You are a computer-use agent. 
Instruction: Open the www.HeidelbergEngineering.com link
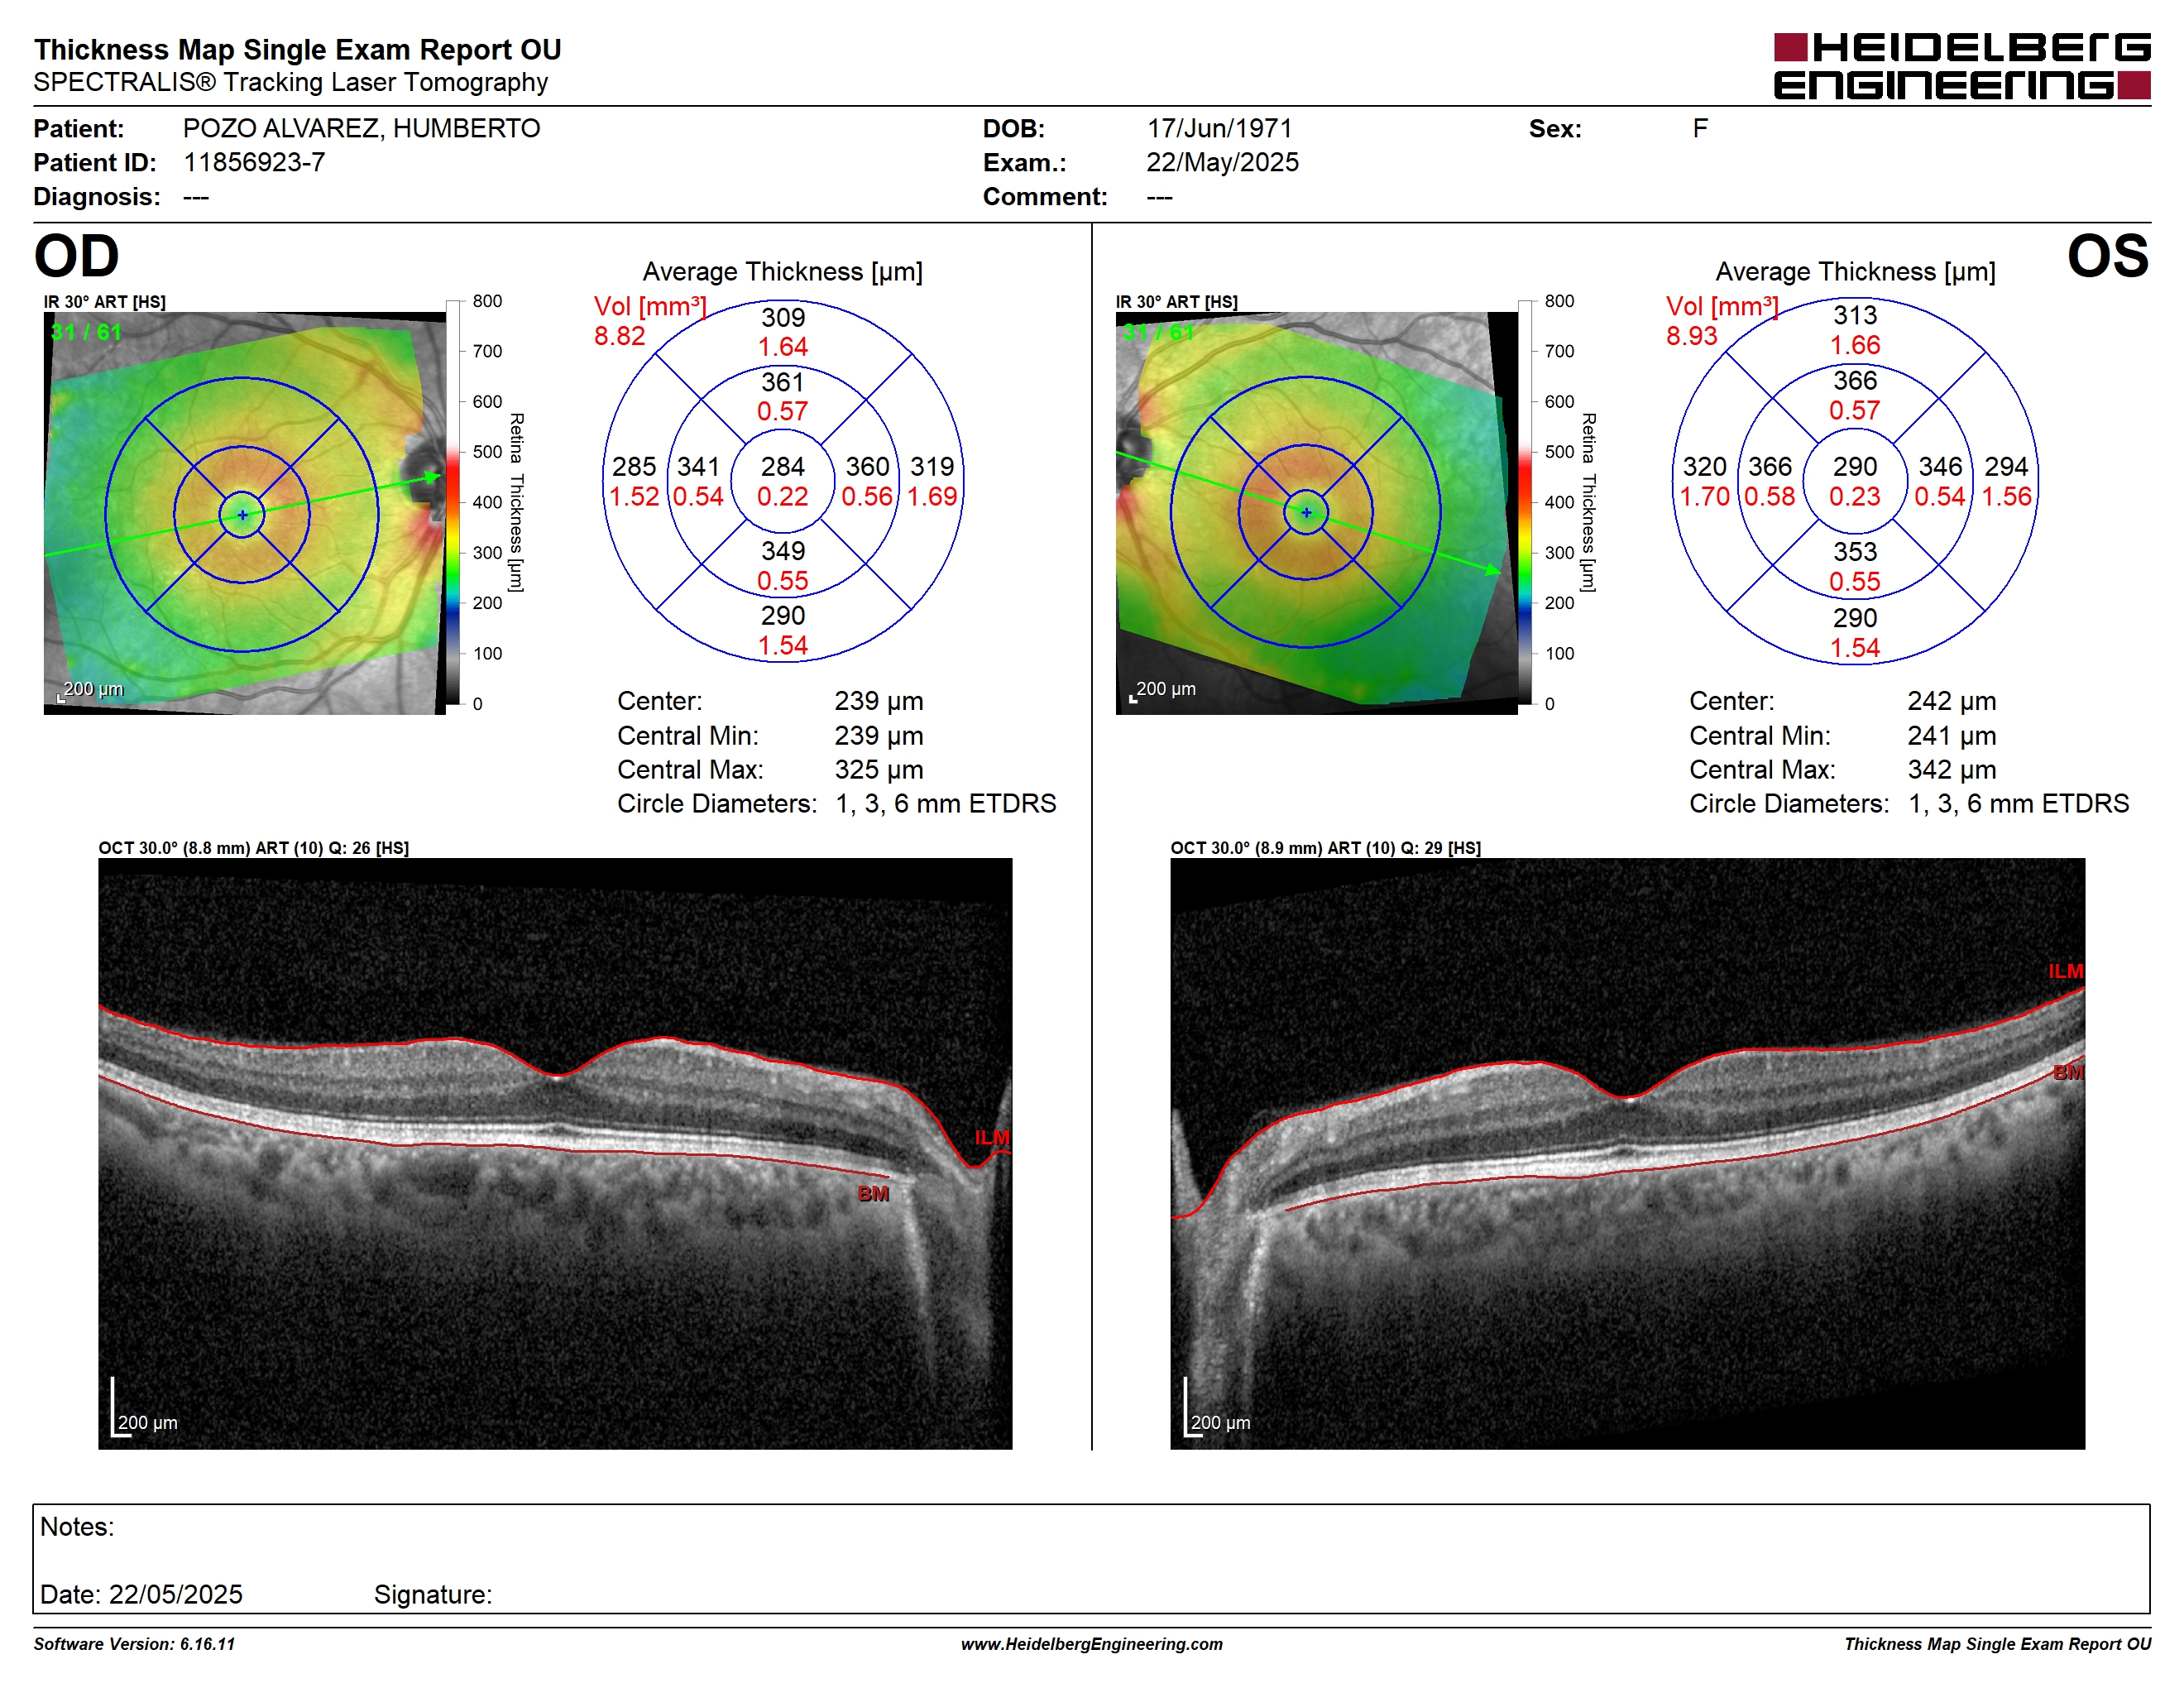(x=1092, y=1644)
